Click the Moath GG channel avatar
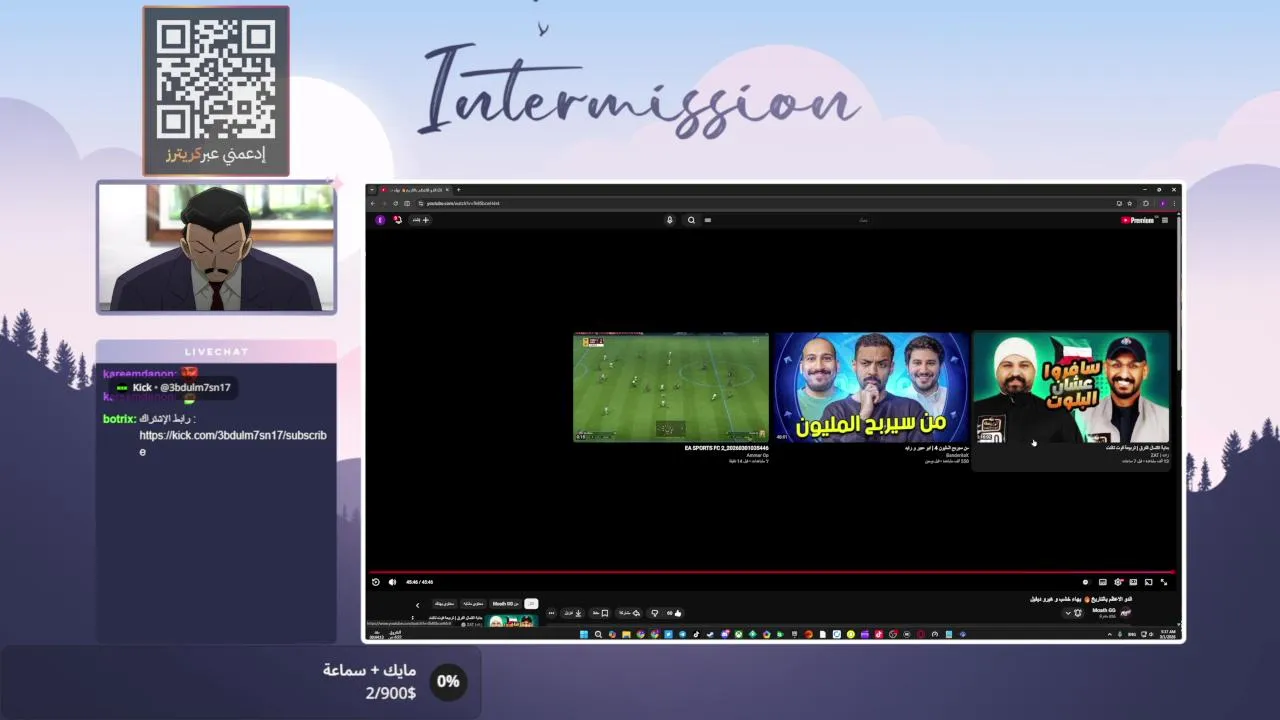Screen dimensions: 1280x720 point(1126,612)
